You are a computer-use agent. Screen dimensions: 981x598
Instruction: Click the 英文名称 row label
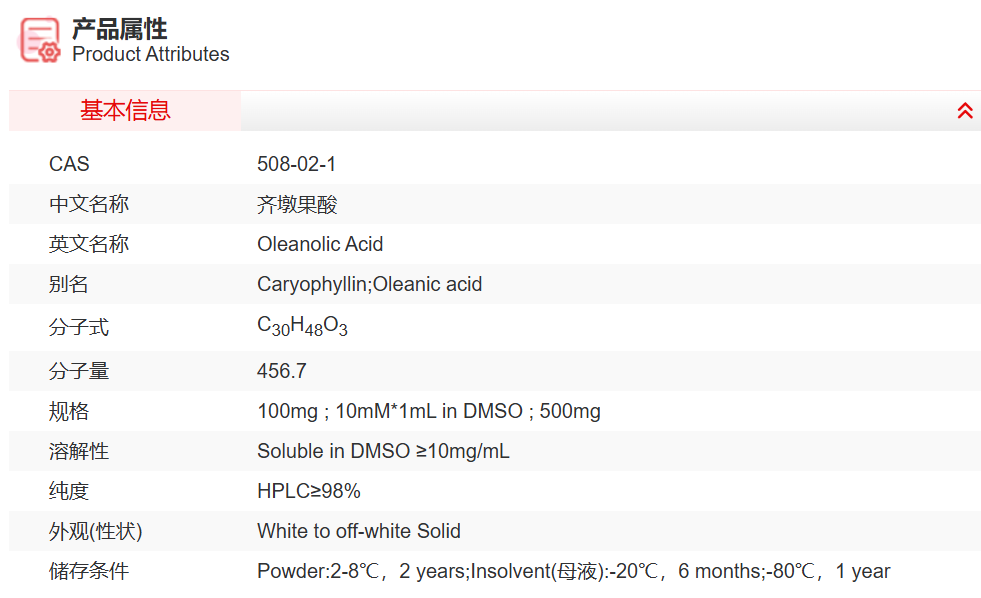(89, 244)
